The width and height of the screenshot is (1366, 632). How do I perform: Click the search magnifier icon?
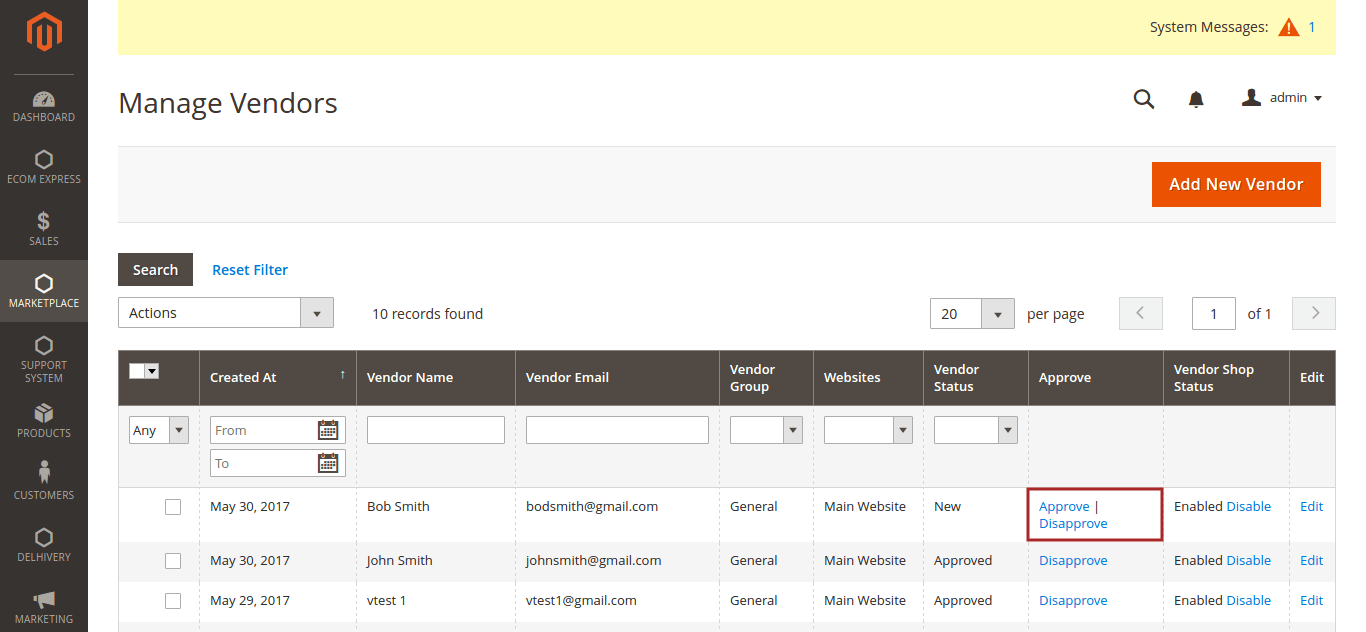pyautogui.click(x=1144, y=99)
